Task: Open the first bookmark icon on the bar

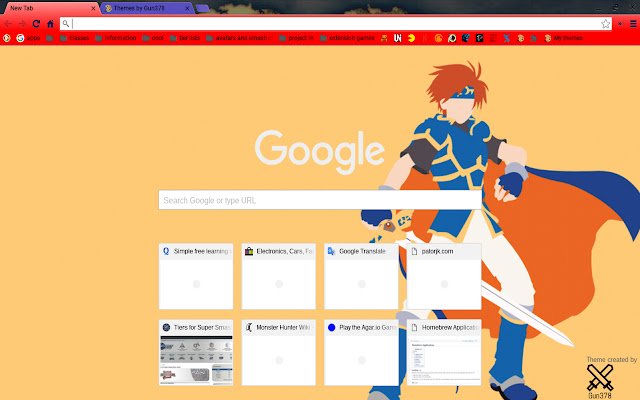Action: point(7,38)
